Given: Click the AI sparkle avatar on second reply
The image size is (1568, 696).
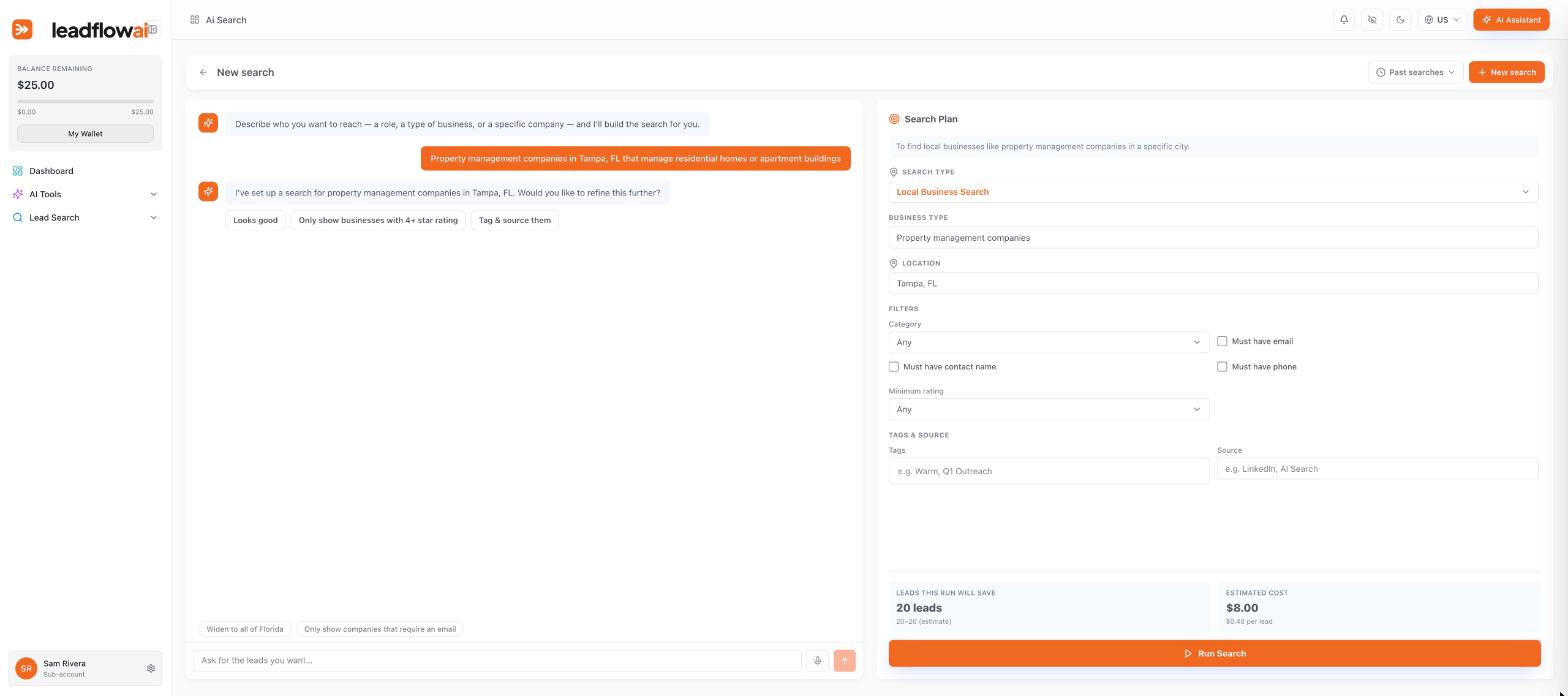Looking at the screenshot, I should (208, 191).
